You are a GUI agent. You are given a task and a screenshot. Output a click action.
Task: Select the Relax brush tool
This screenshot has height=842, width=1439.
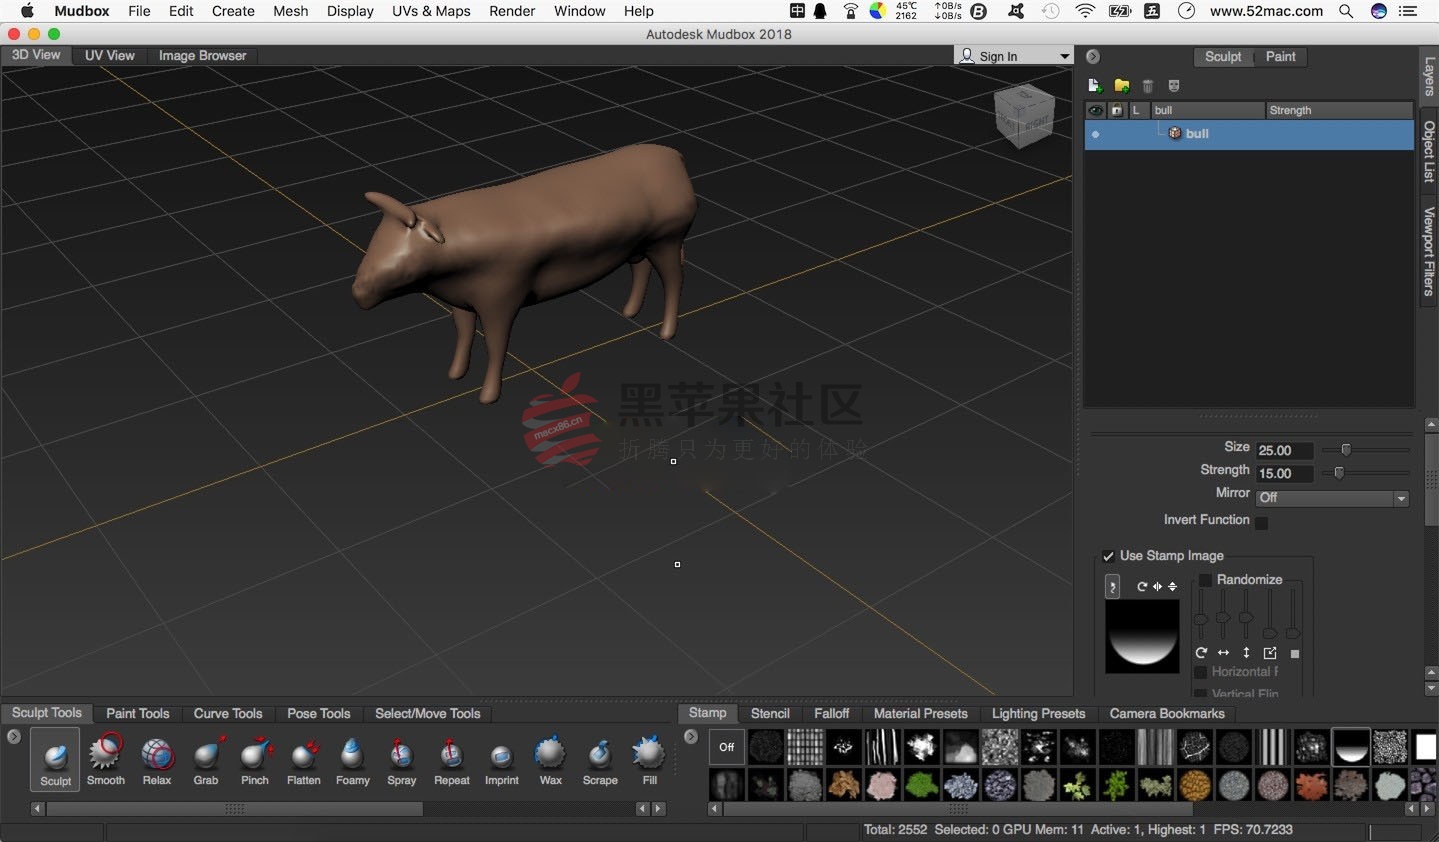[x=157, y=760]
